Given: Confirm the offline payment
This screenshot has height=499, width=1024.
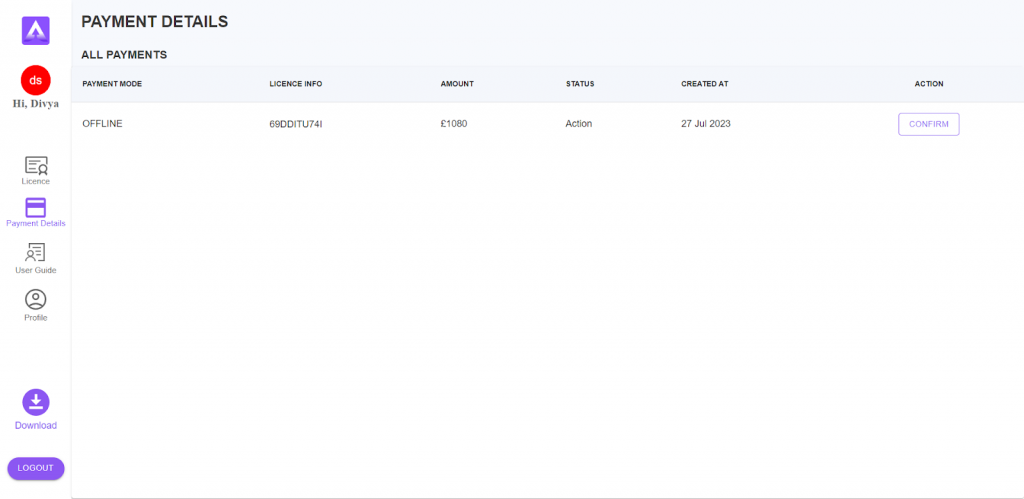Looking at the screenshot, I should coord(929,124).
